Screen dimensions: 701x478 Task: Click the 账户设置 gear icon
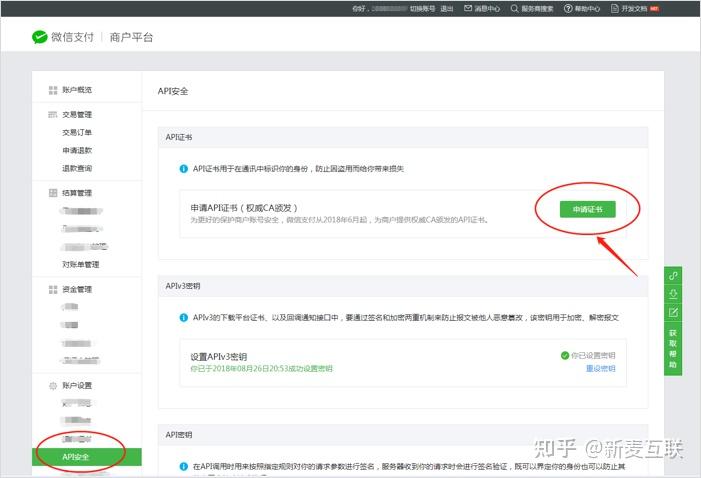click(x=53, y=385)
